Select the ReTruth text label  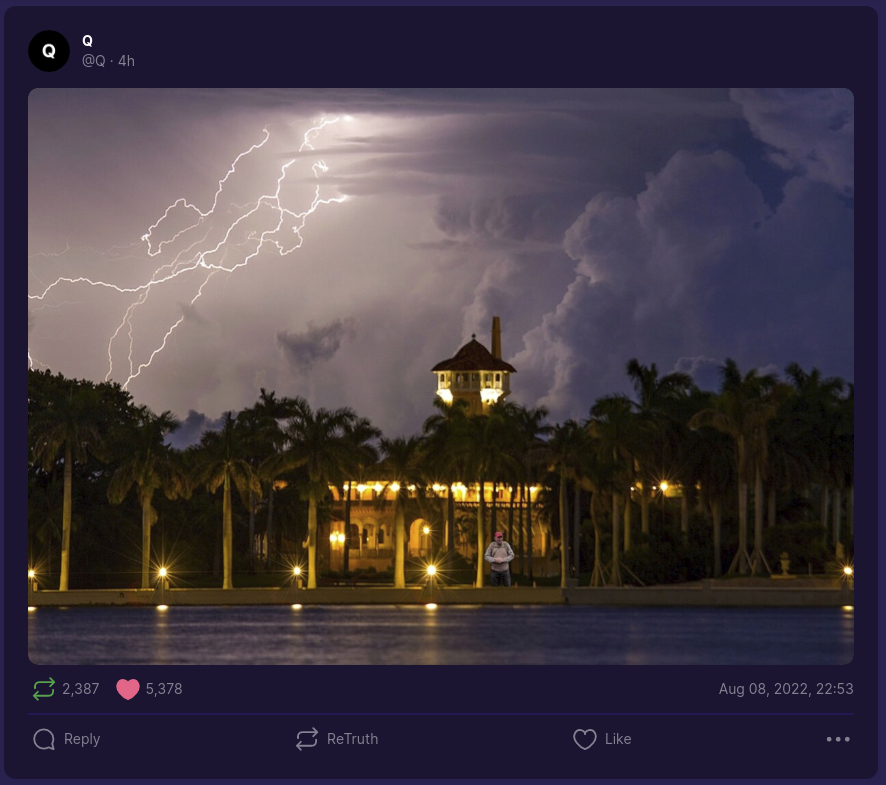tap(353, 739)
